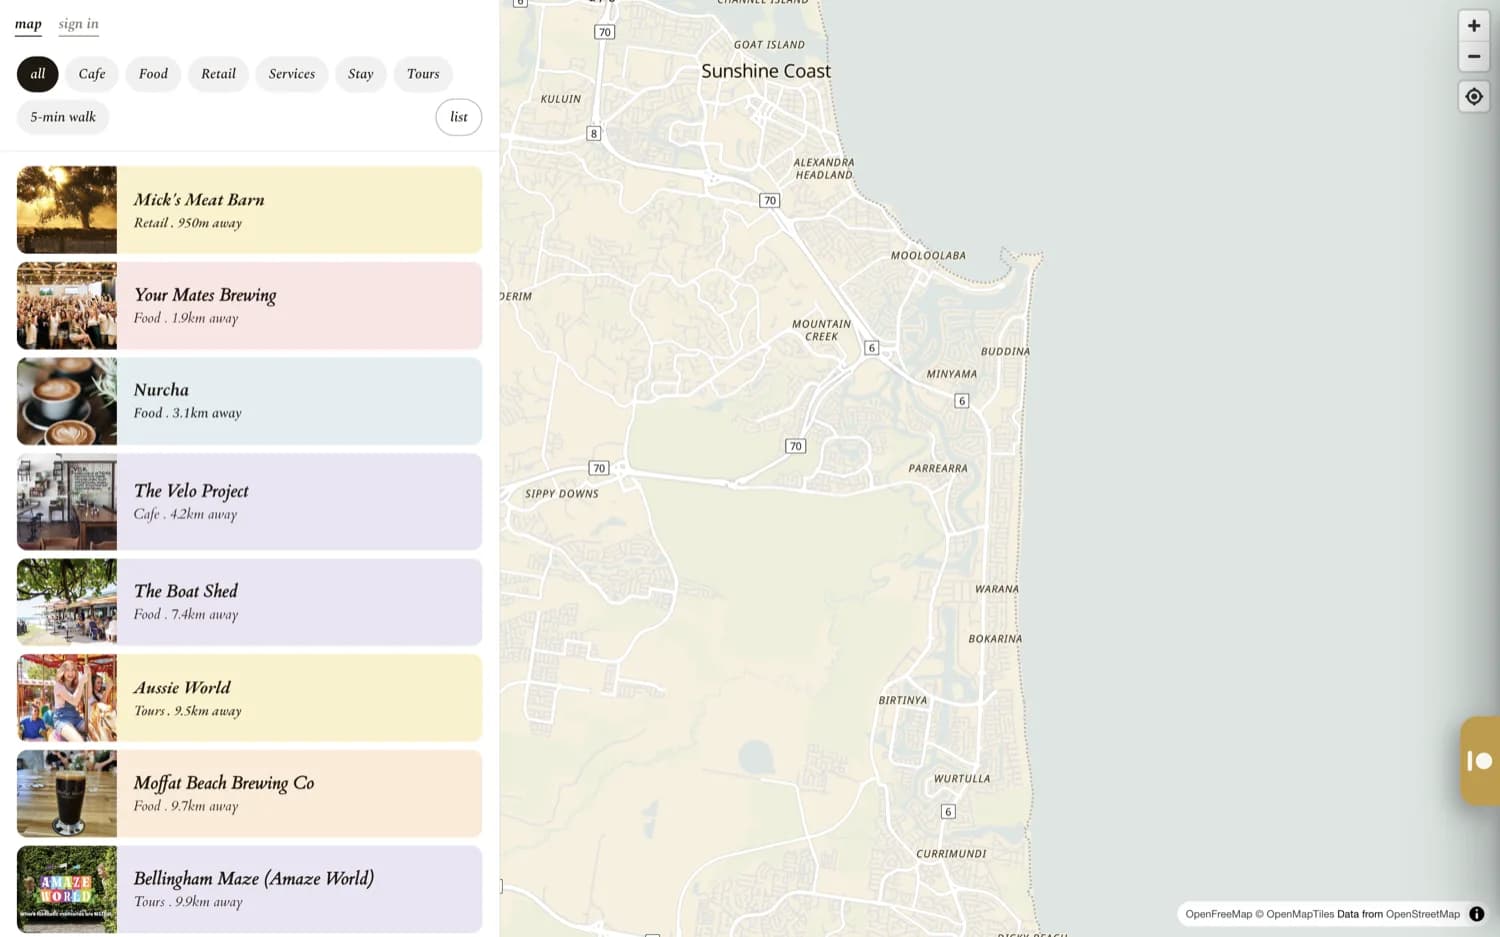Image resolution: width=1500 pixels, height=937 pixels.
Task: Click 'Retail . 950m away' text
Action: coord(188,223)
